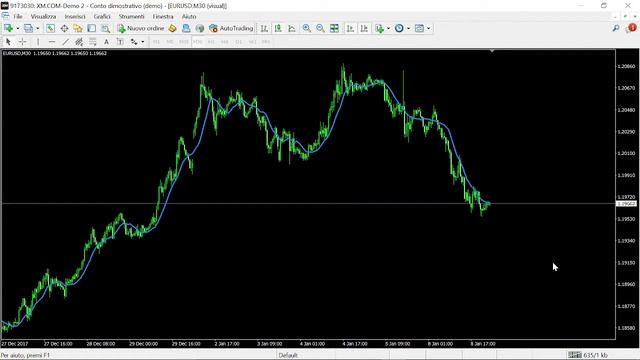Zoom in on the chart

tap(307, 28)
